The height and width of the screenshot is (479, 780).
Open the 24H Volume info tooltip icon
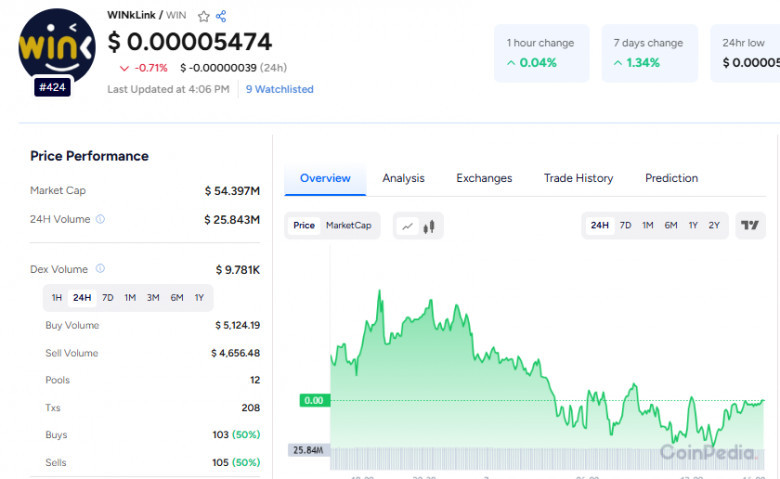[100, 219]
